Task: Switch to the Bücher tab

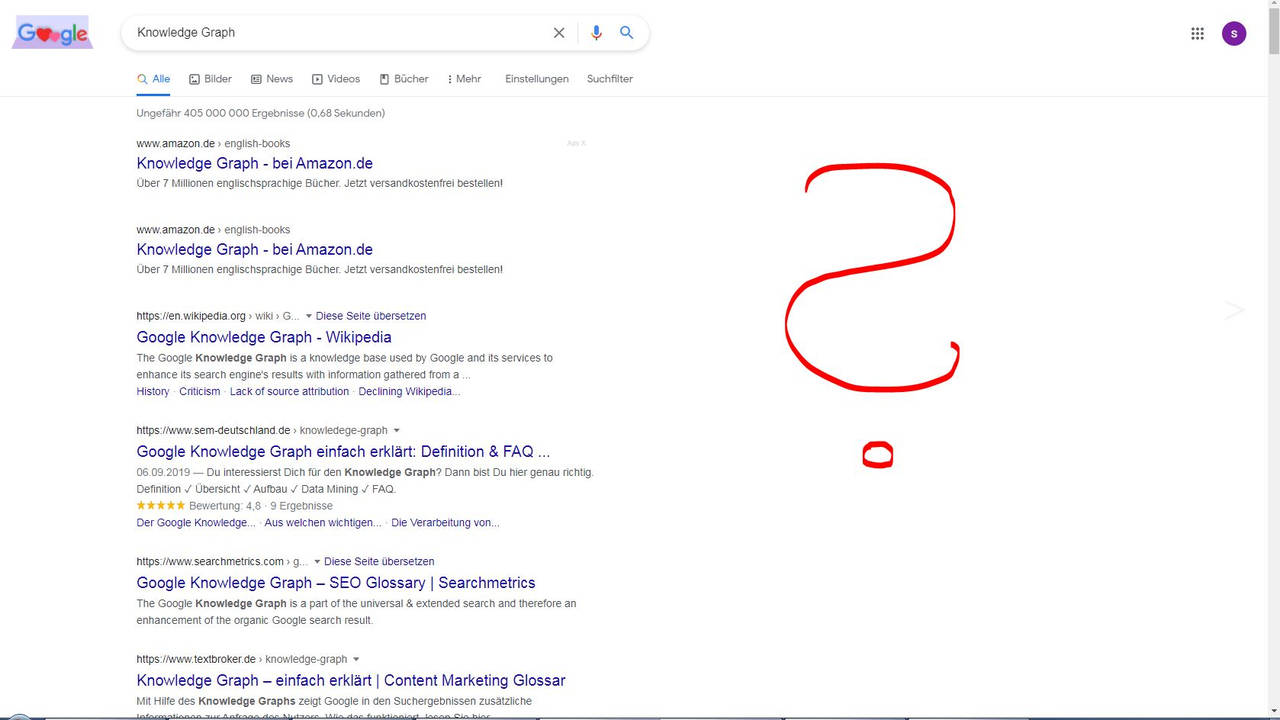Action: 404,79
